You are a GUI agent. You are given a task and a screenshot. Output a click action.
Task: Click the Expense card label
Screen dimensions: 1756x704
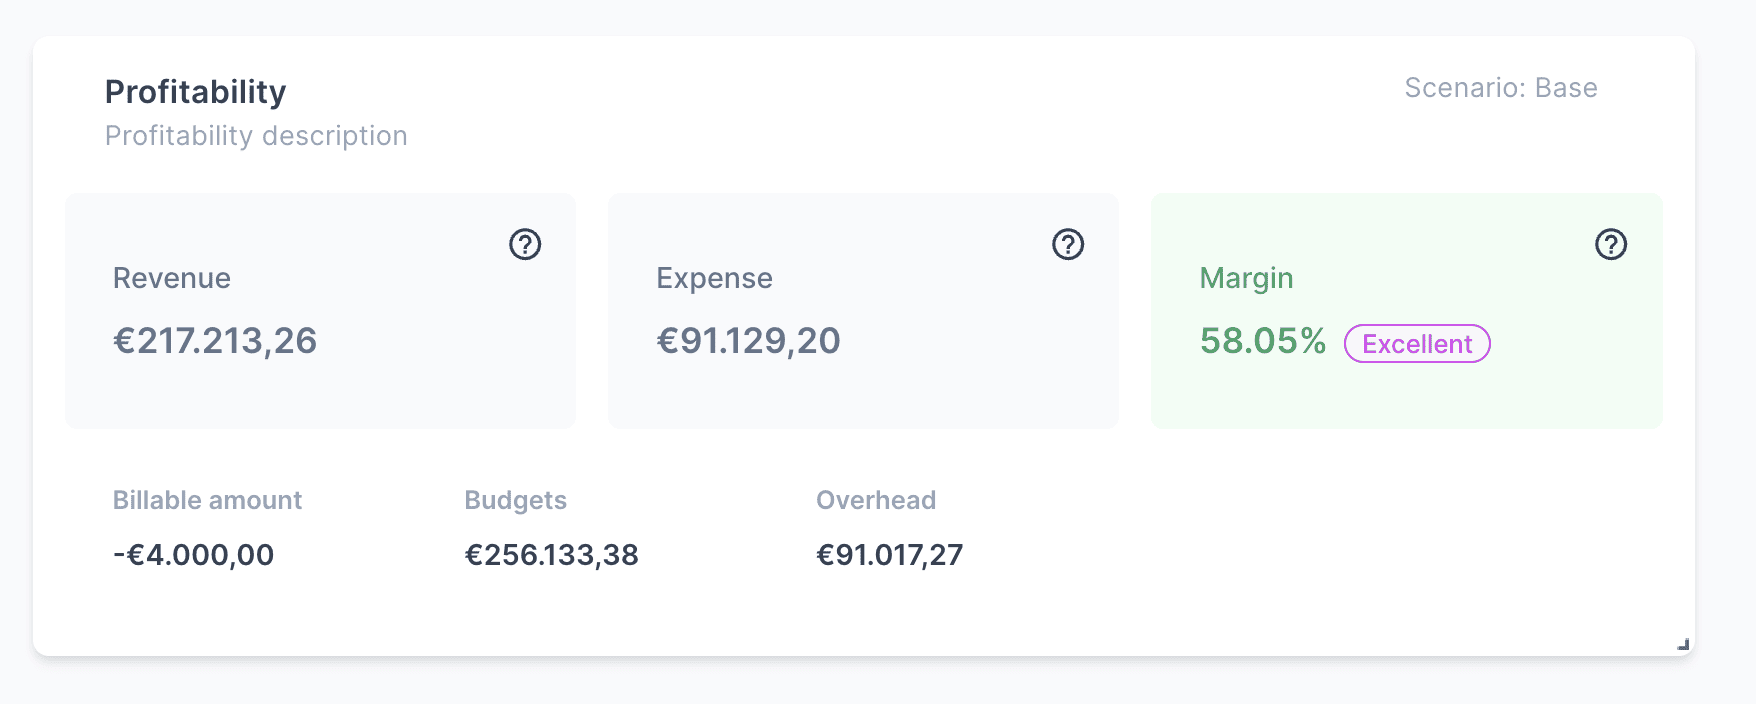click(x=714, y=278)
